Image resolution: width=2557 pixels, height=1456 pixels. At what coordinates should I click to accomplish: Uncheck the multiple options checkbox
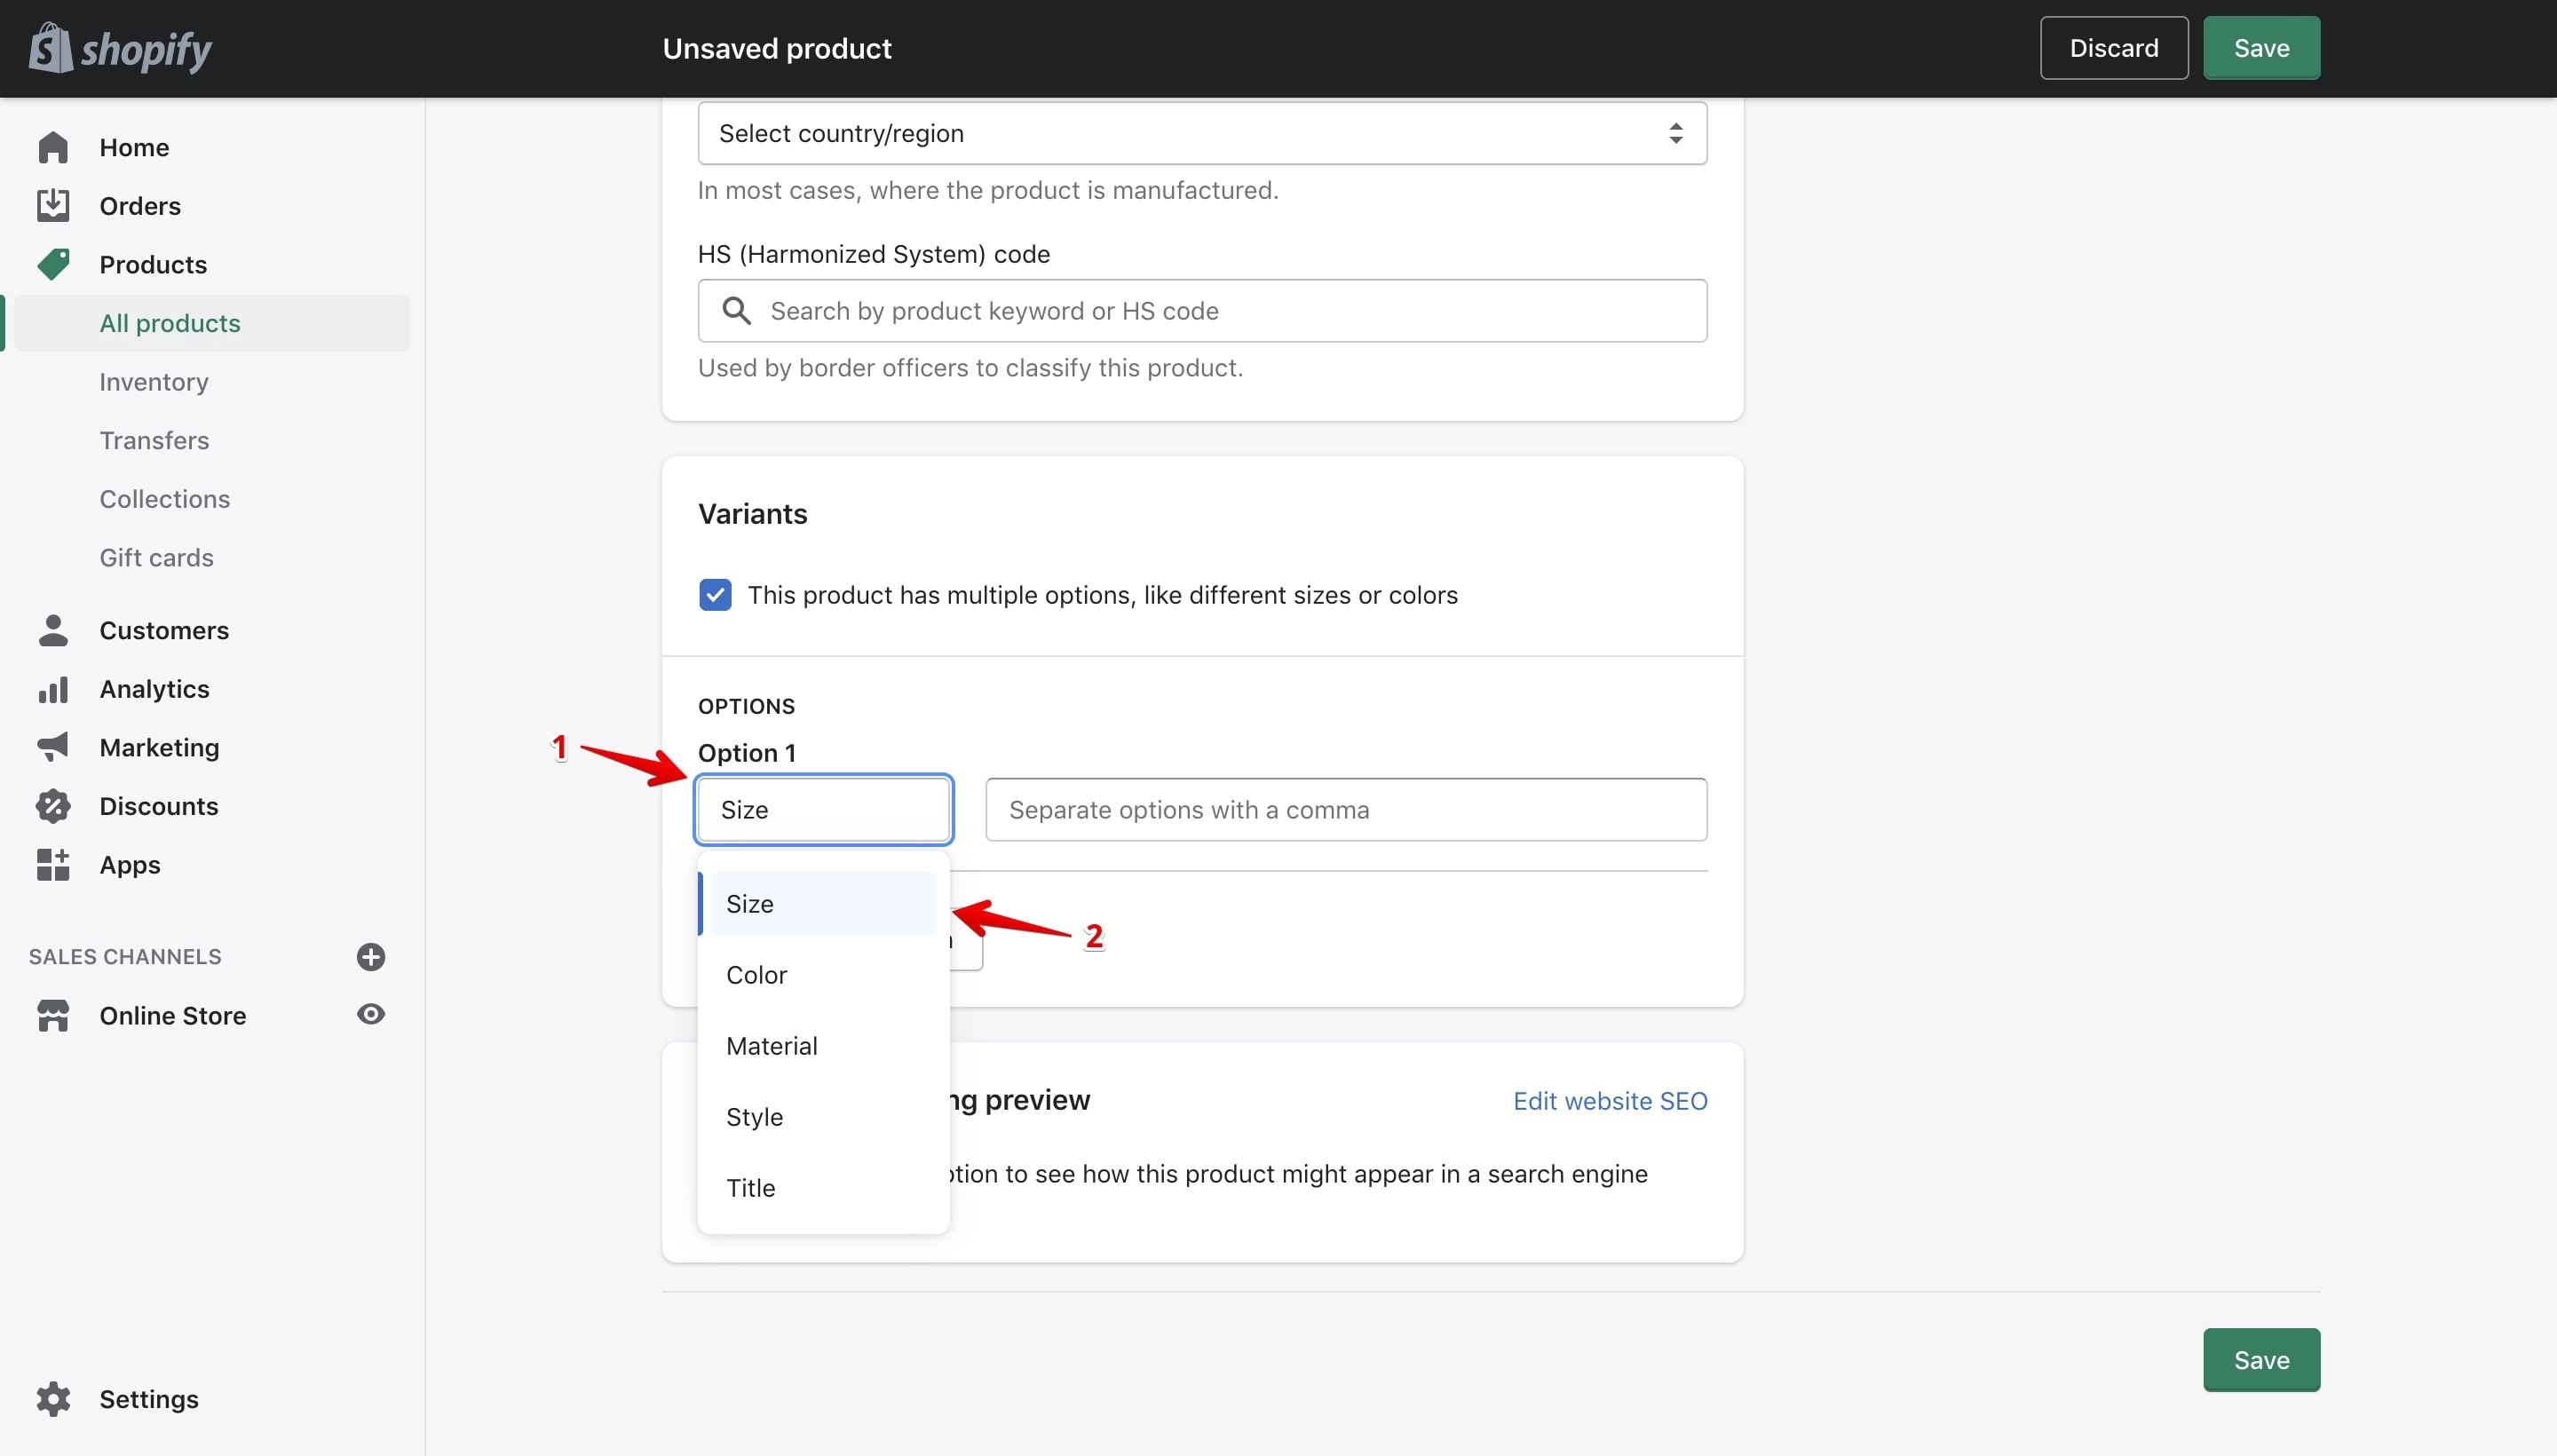(x=715, y=595)
